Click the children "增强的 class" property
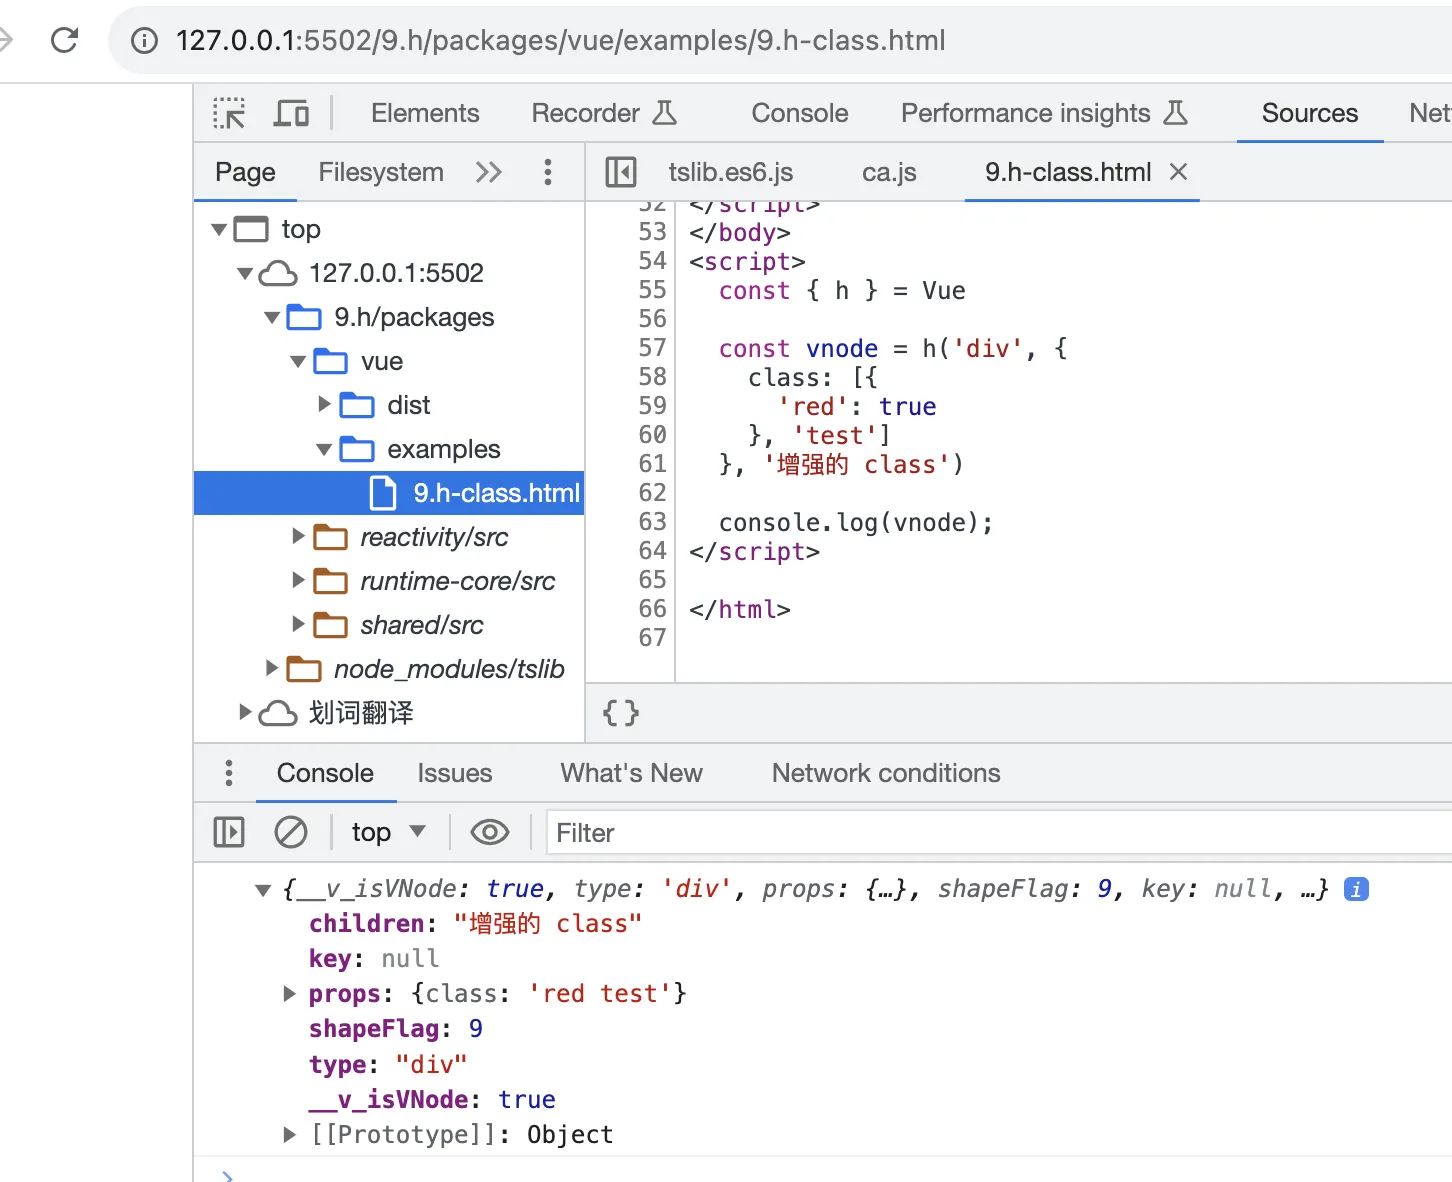 point(475,923)
